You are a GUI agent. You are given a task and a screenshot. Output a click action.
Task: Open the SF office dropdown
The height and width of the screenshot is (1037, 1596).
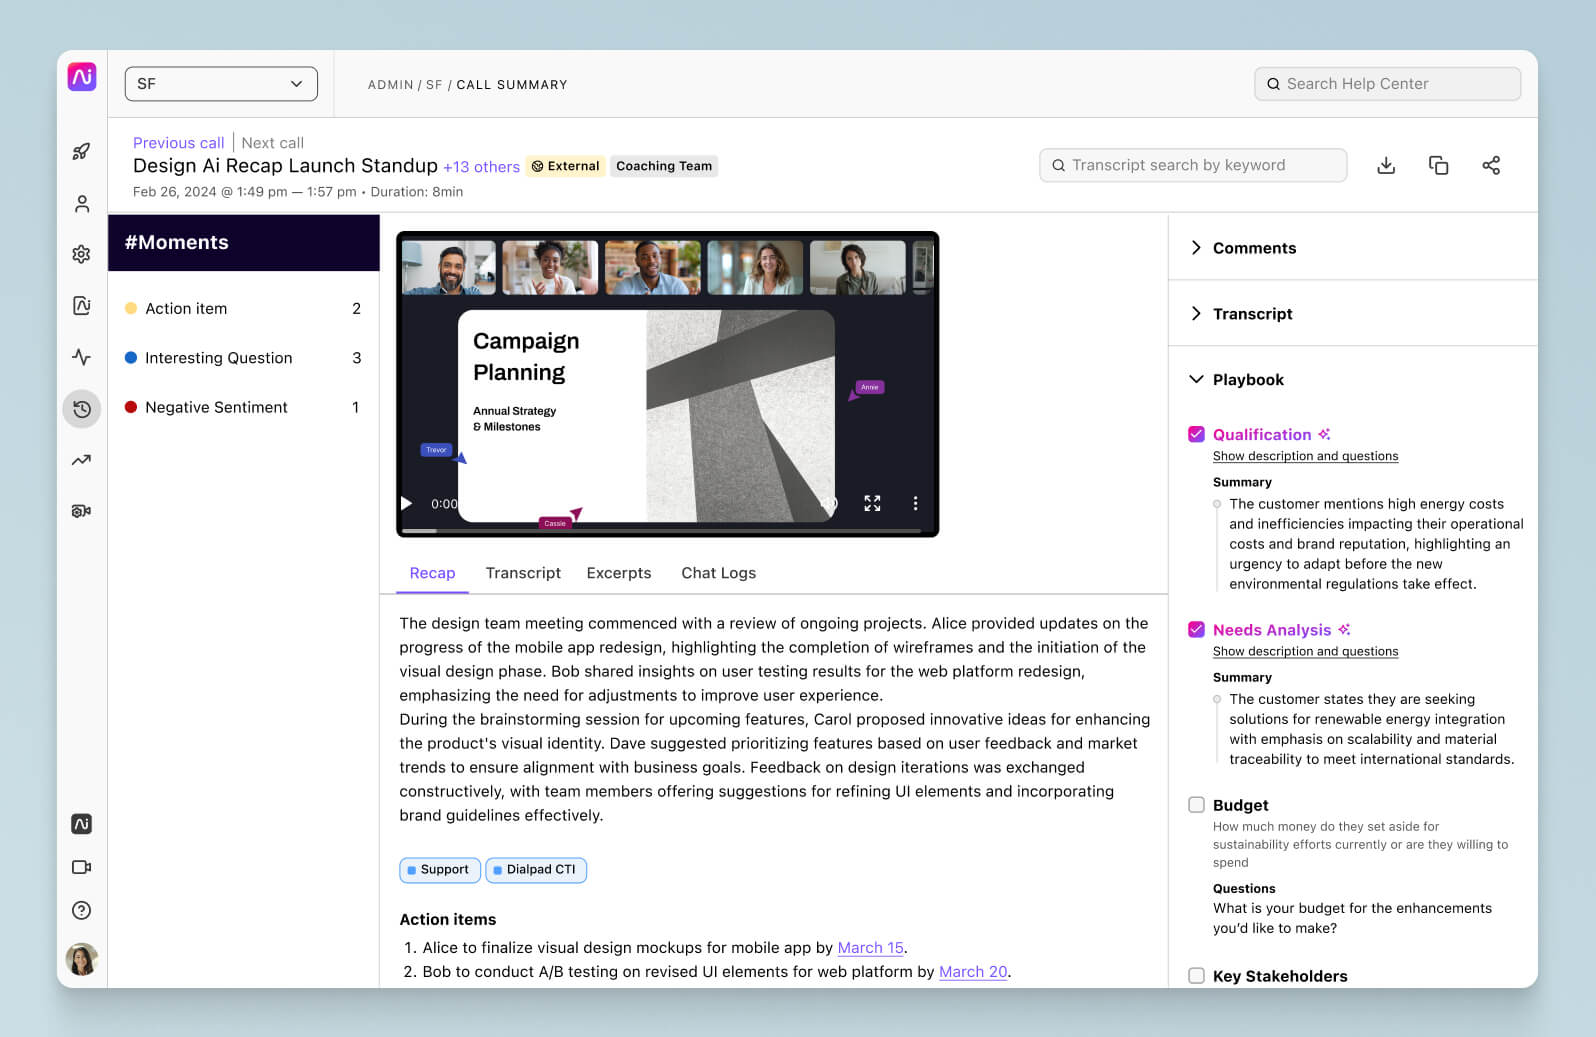(221, 84)
